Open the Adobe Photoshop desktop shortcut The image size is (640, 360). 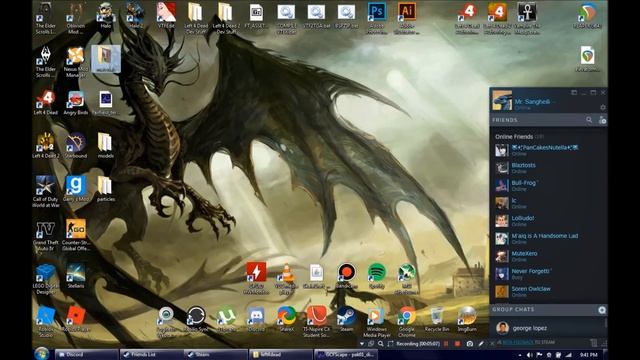(x=377, y=18)
